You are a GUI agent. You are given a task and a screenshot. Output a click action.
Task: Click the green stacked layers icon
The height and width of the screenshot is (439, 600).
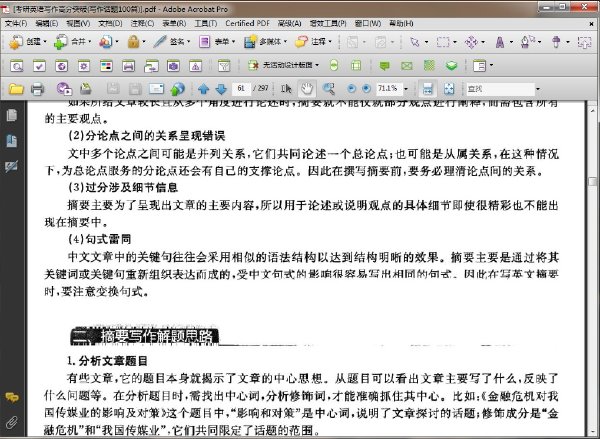pos(452,66)
